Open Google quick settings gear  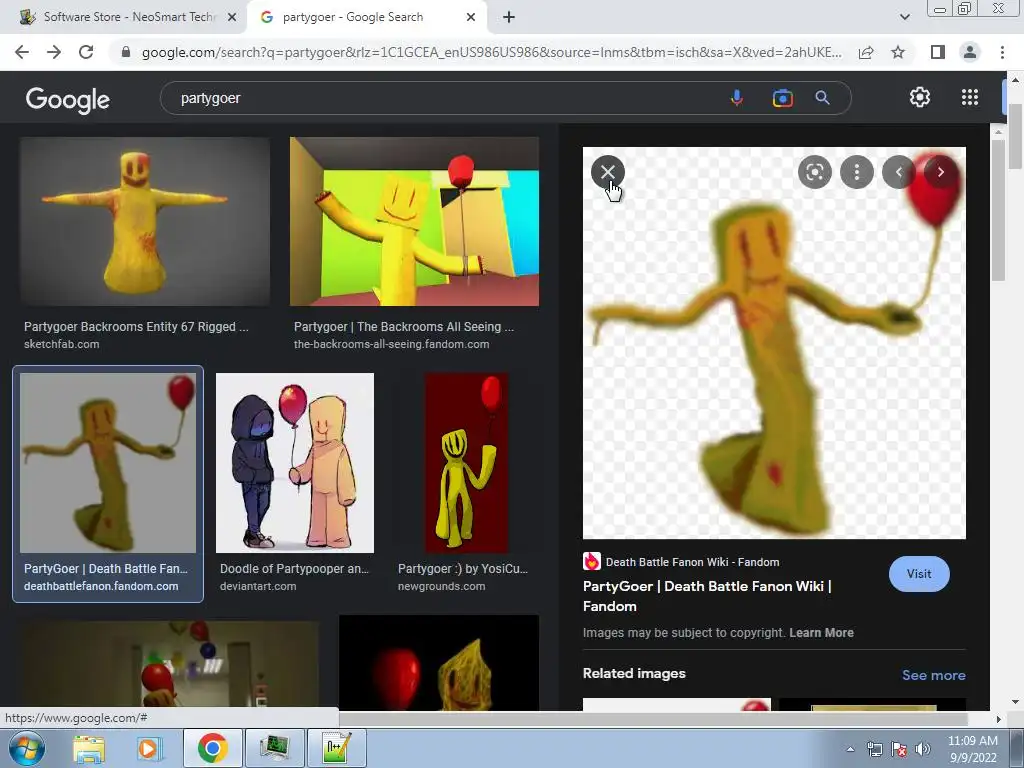920,97
